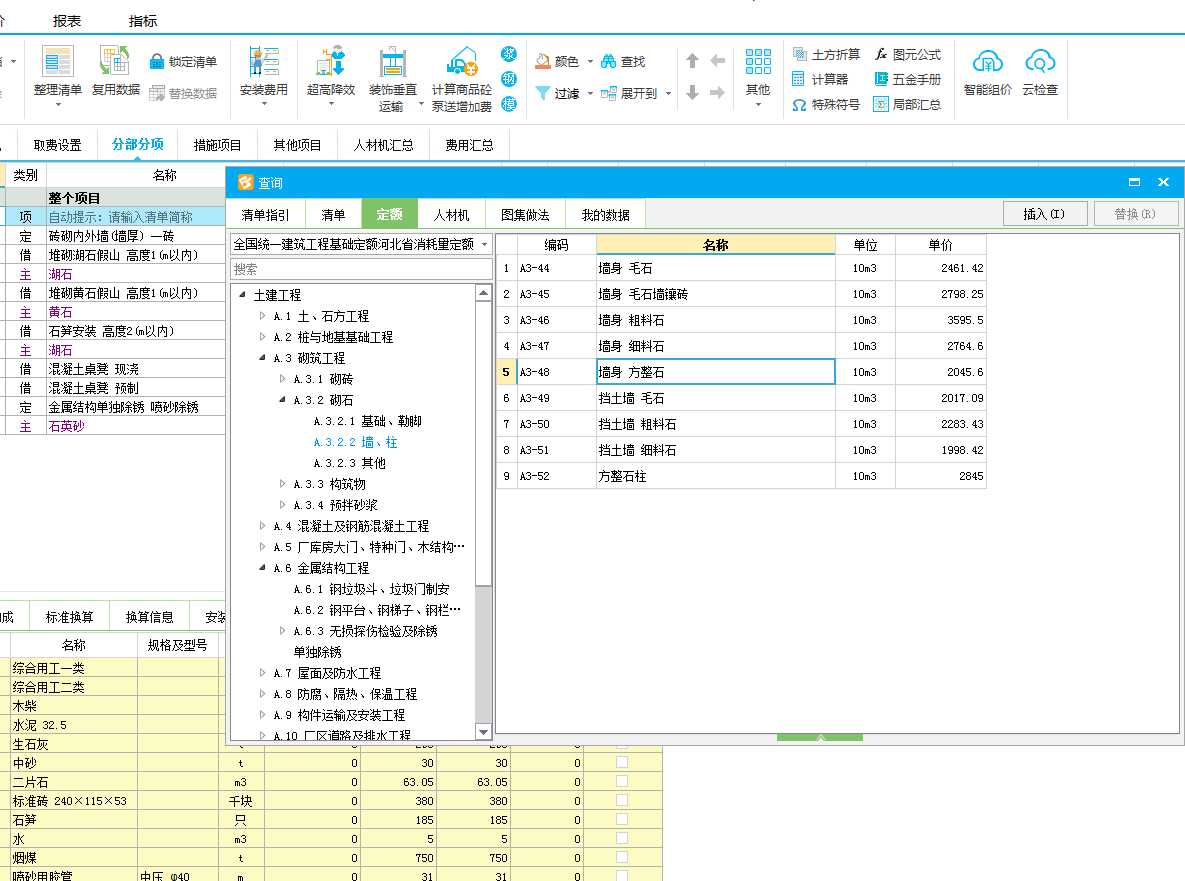Tick the checkbox in the 二片石 row
This screenshot has height=881, width=1185.
(x=622, y=781)
